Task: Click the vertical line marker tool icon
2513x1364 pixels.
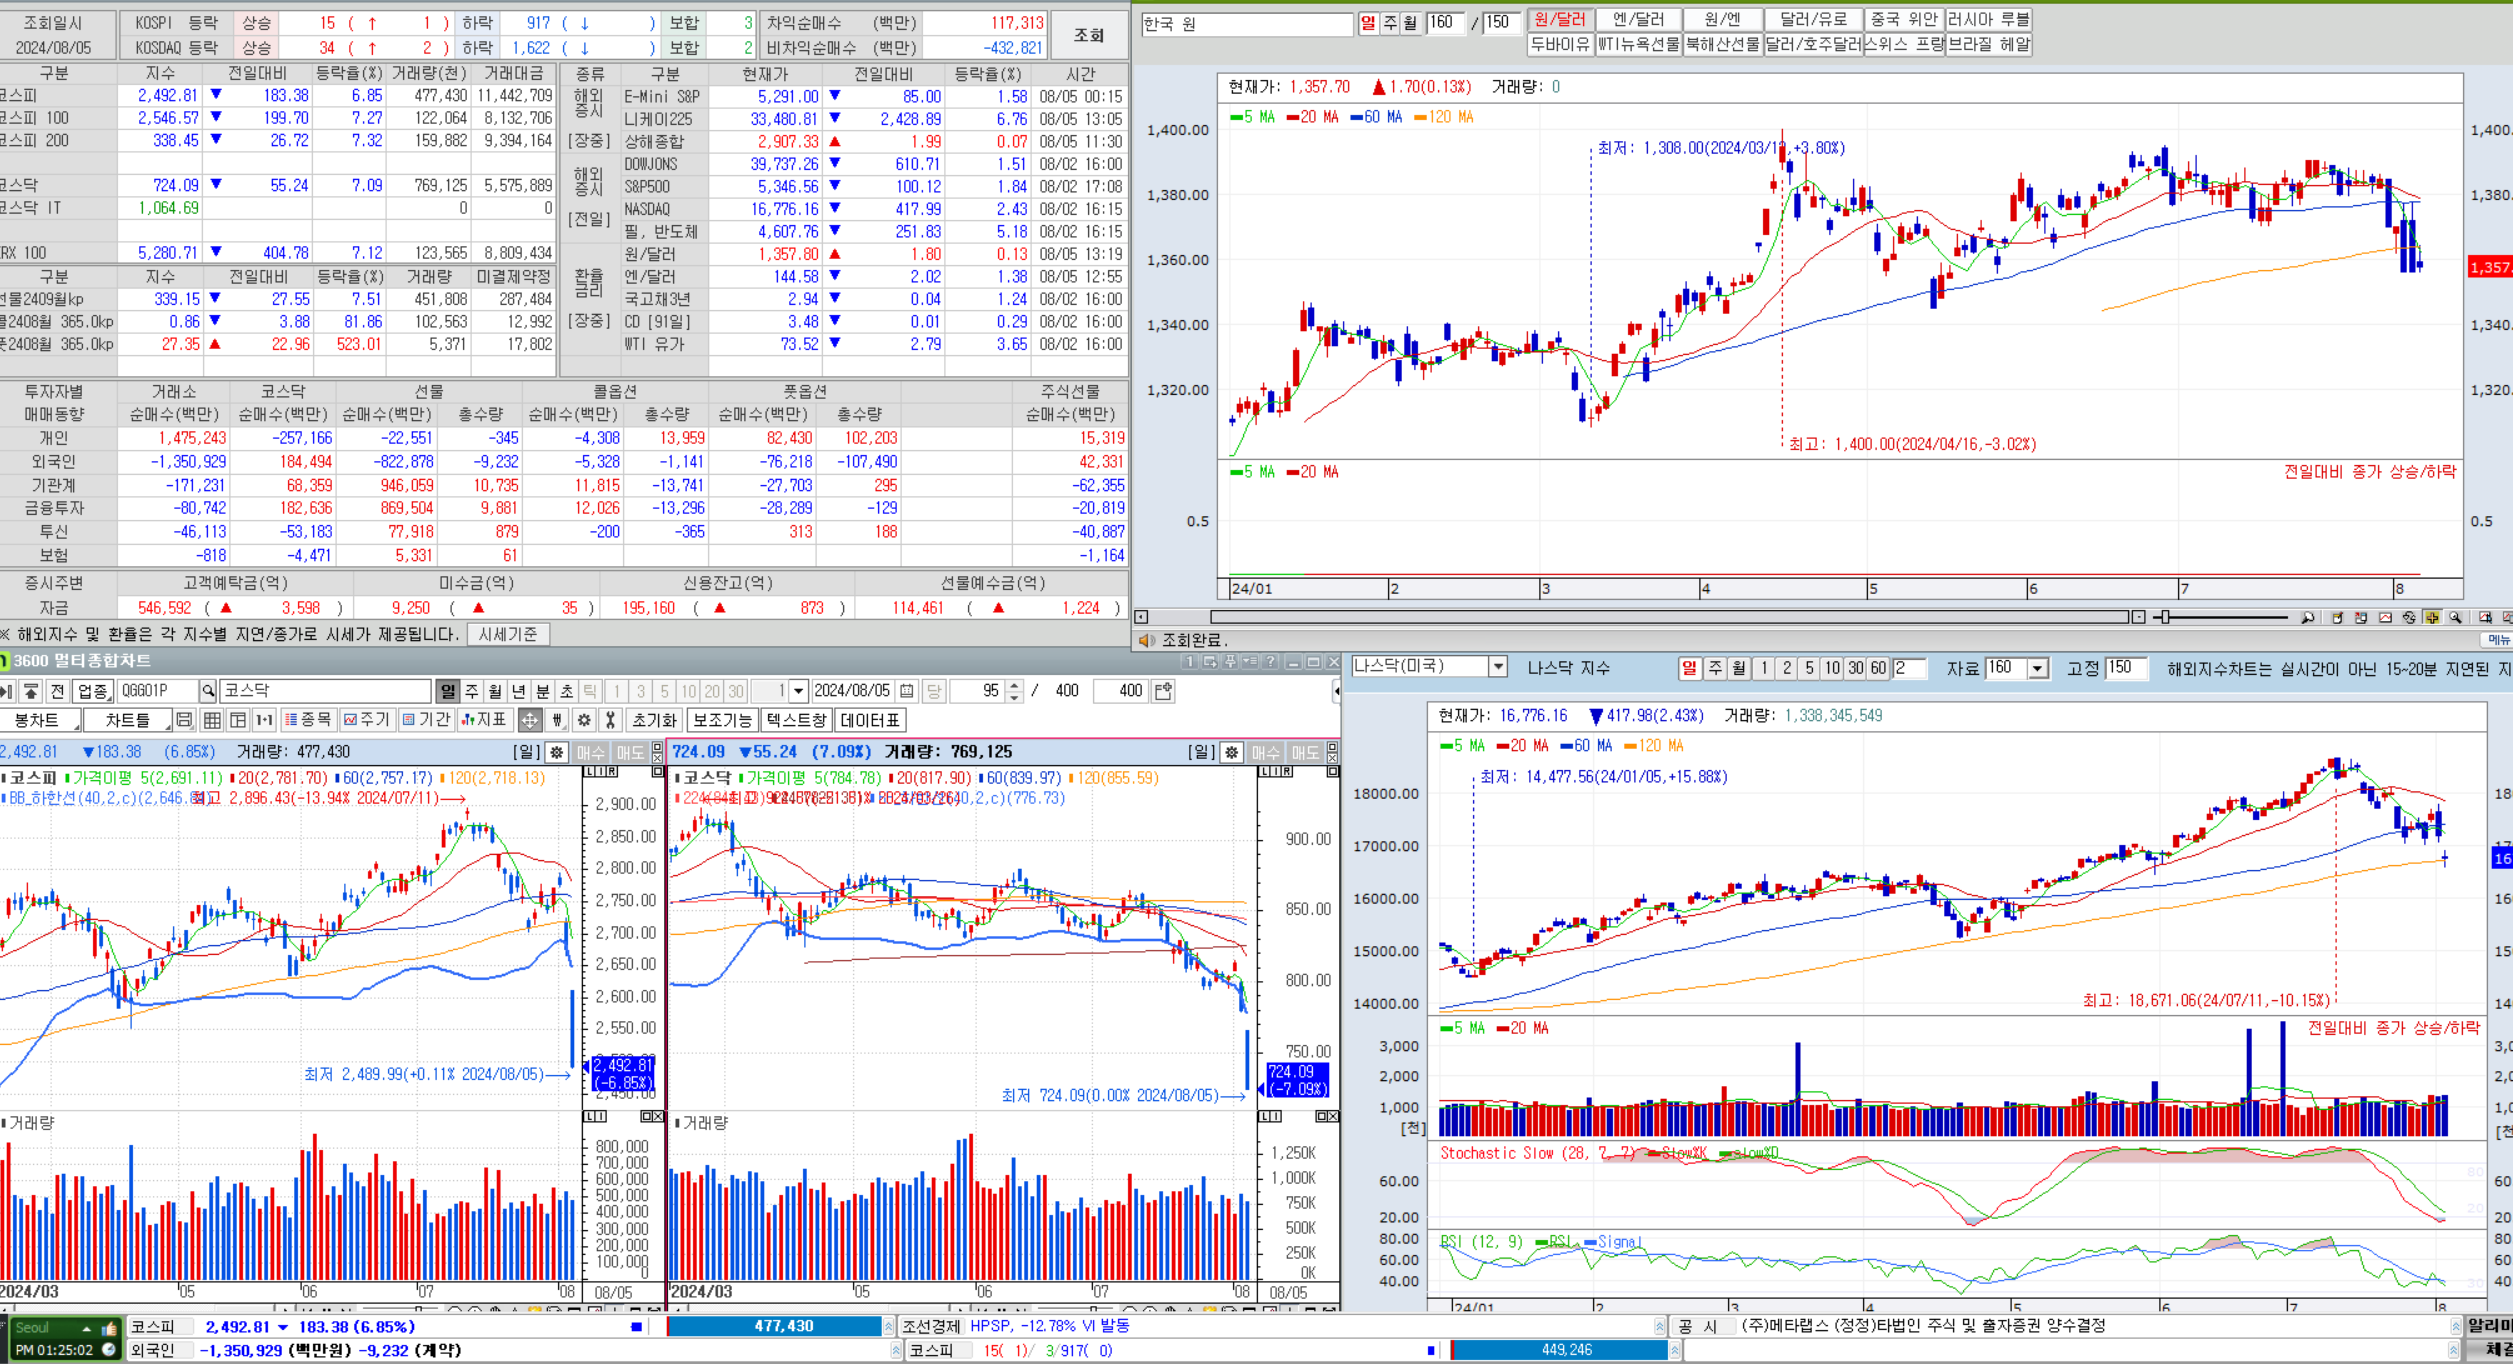Action: (559, 720)
